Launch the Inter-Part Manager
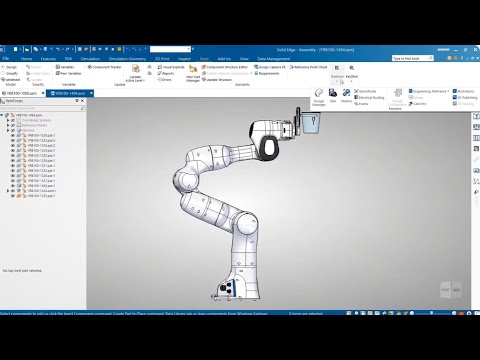This screenshot has width=480, height=360. [x=193, y=73]
